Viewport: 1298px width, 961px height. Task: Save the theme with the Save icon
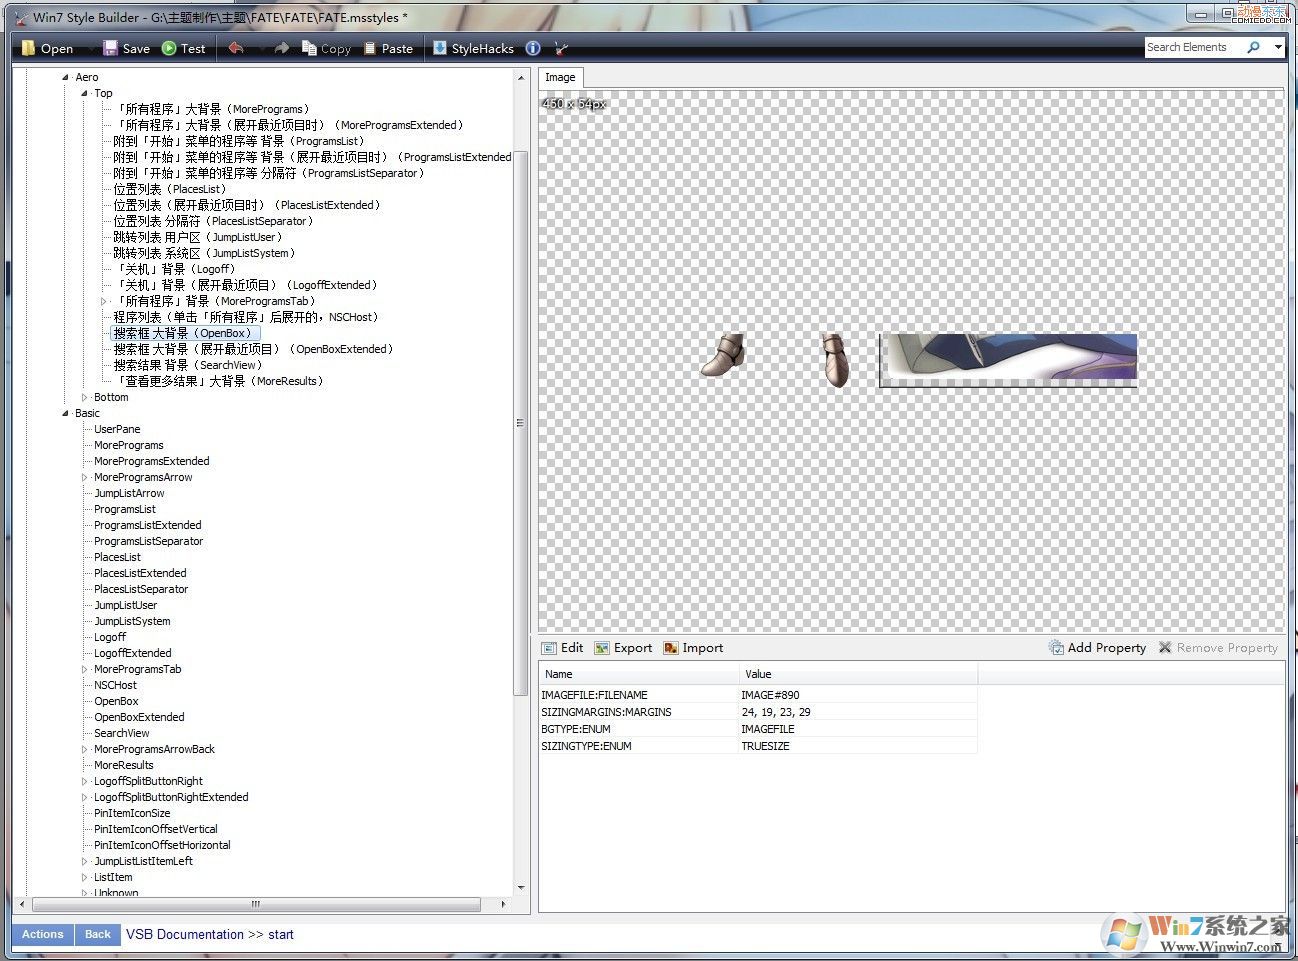(110, 48)
